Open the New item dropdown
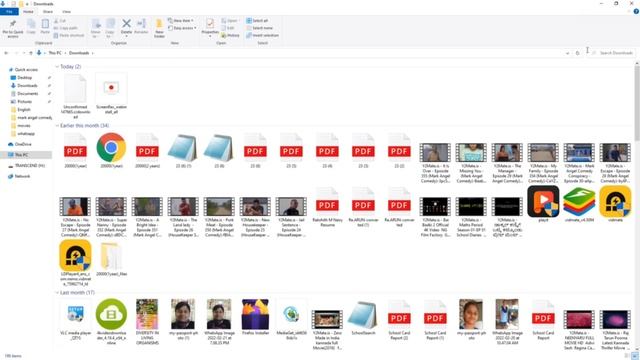The height and width of the screenshot is (360, 640). tap(181, 21)
